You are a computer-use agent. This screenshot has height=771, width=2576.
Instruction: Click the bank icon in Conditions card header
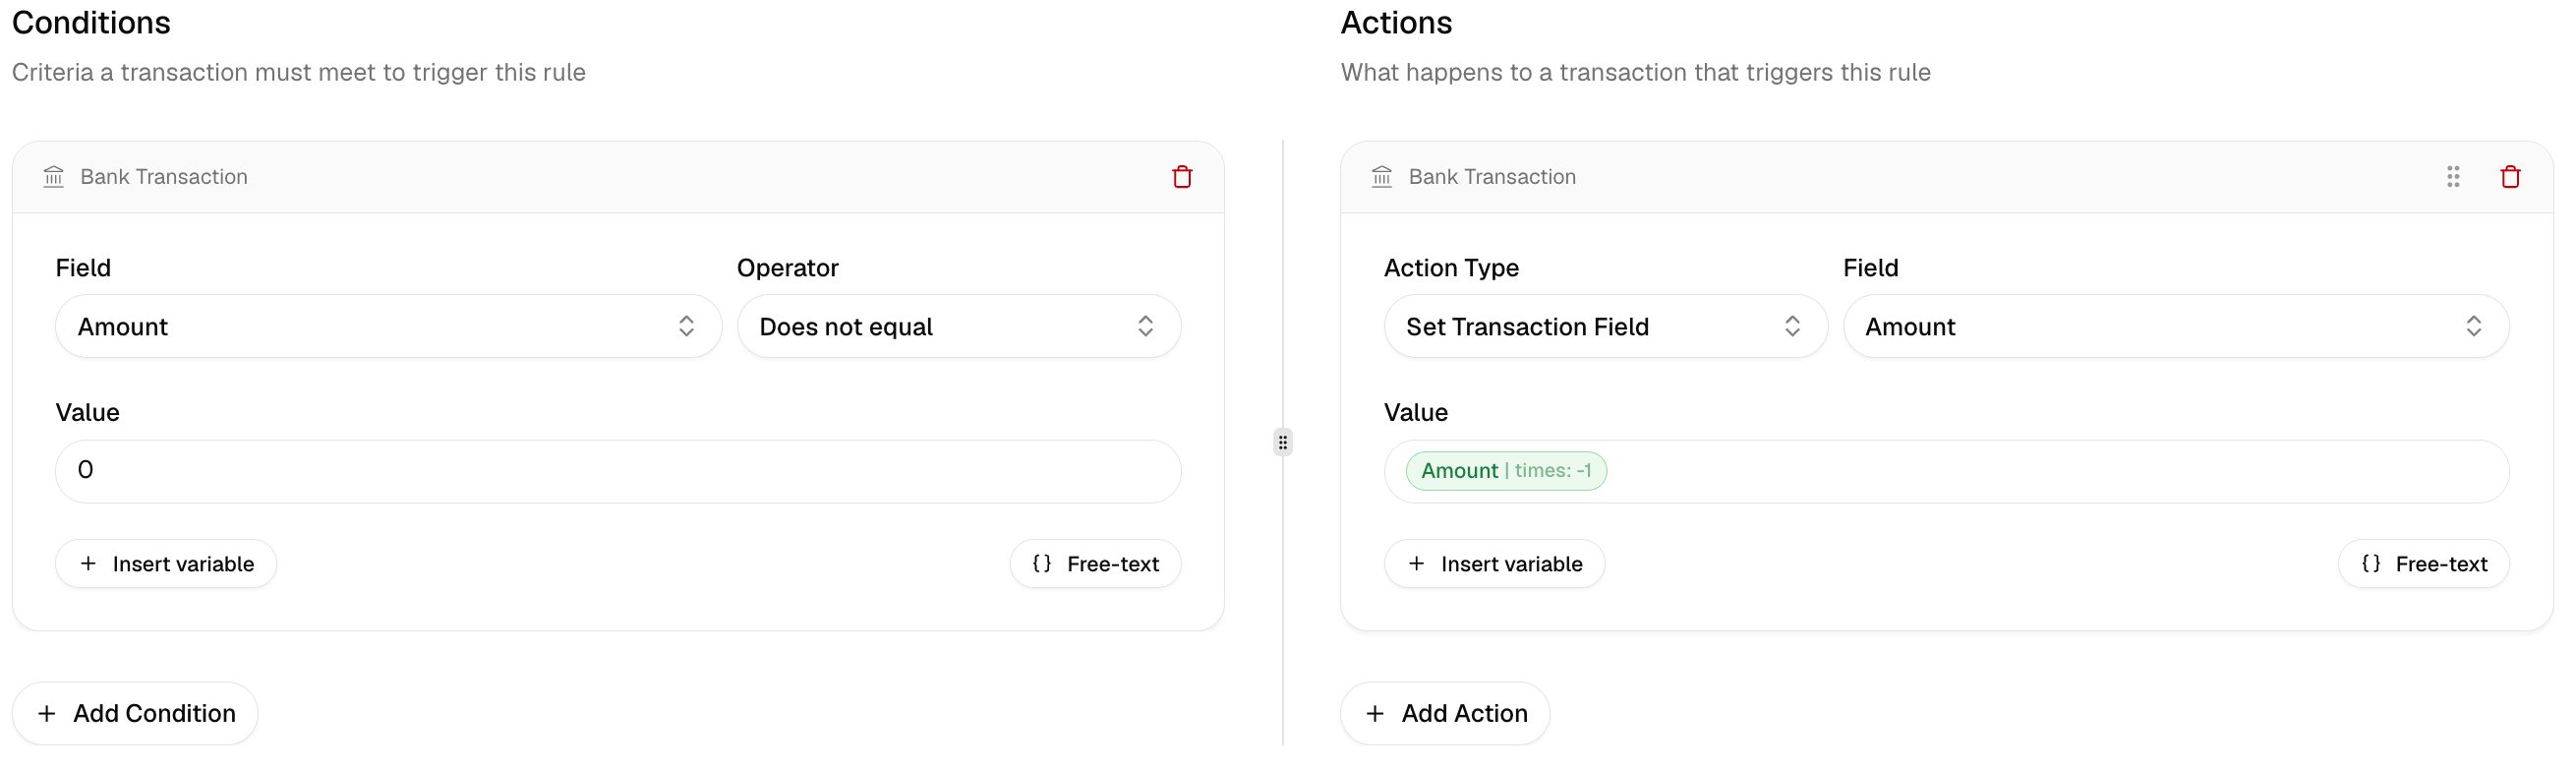tap(54, 177)
